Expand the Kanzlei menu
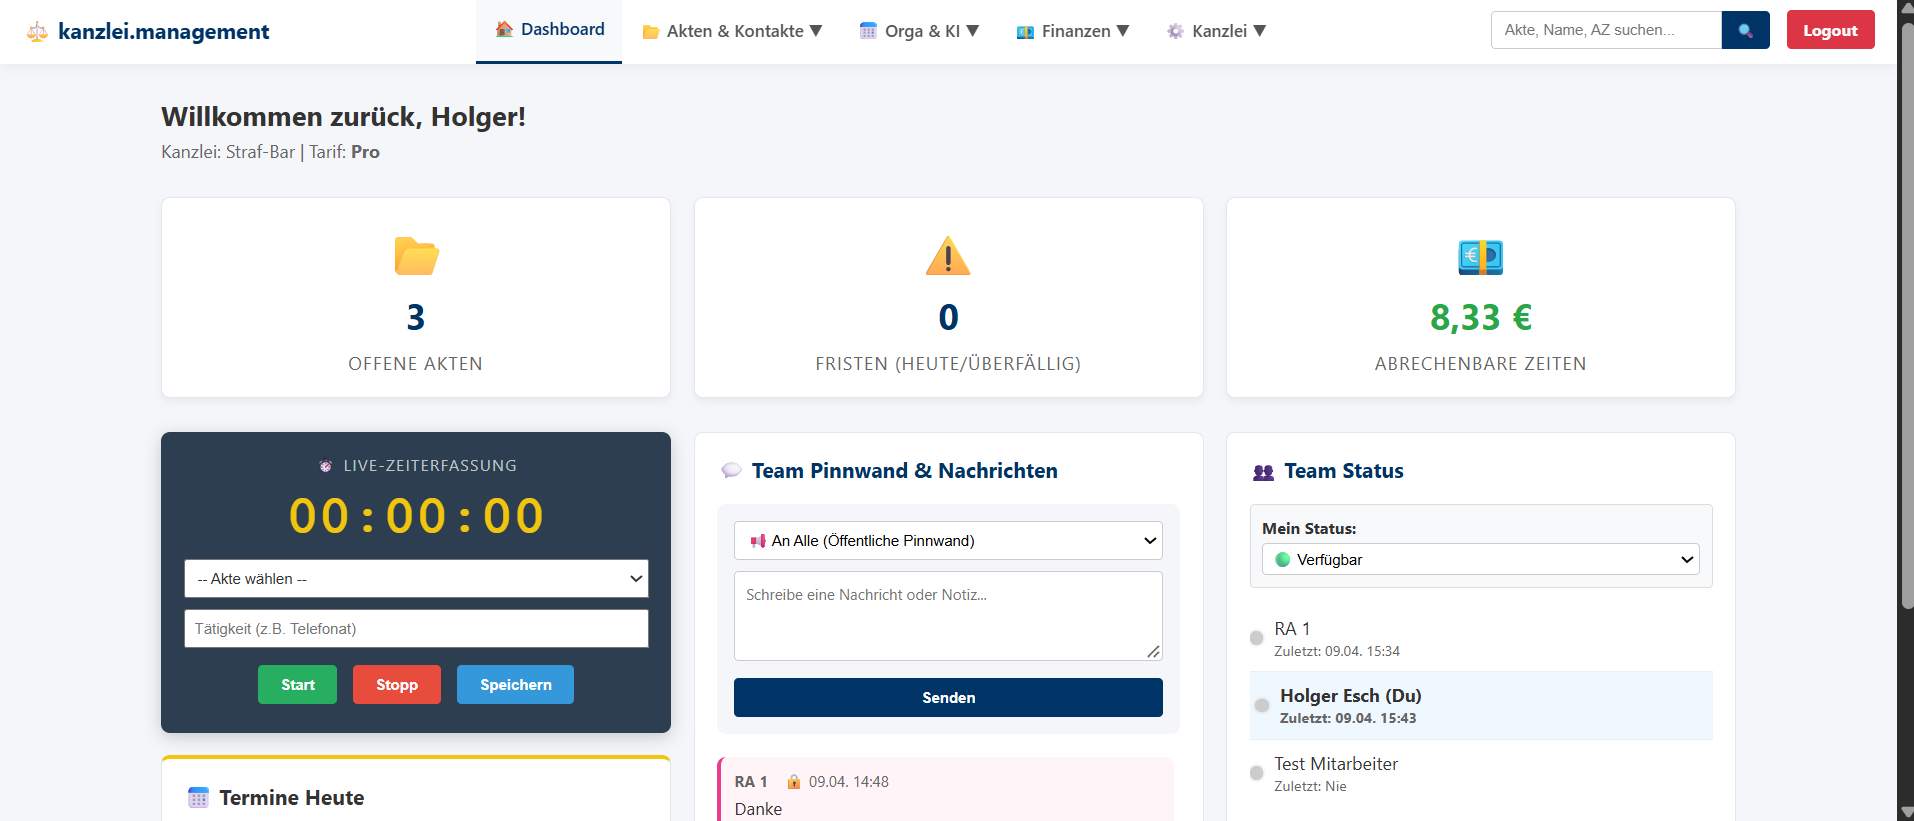The height and width of the screenshot is (821, 1914). point(1216,31)
